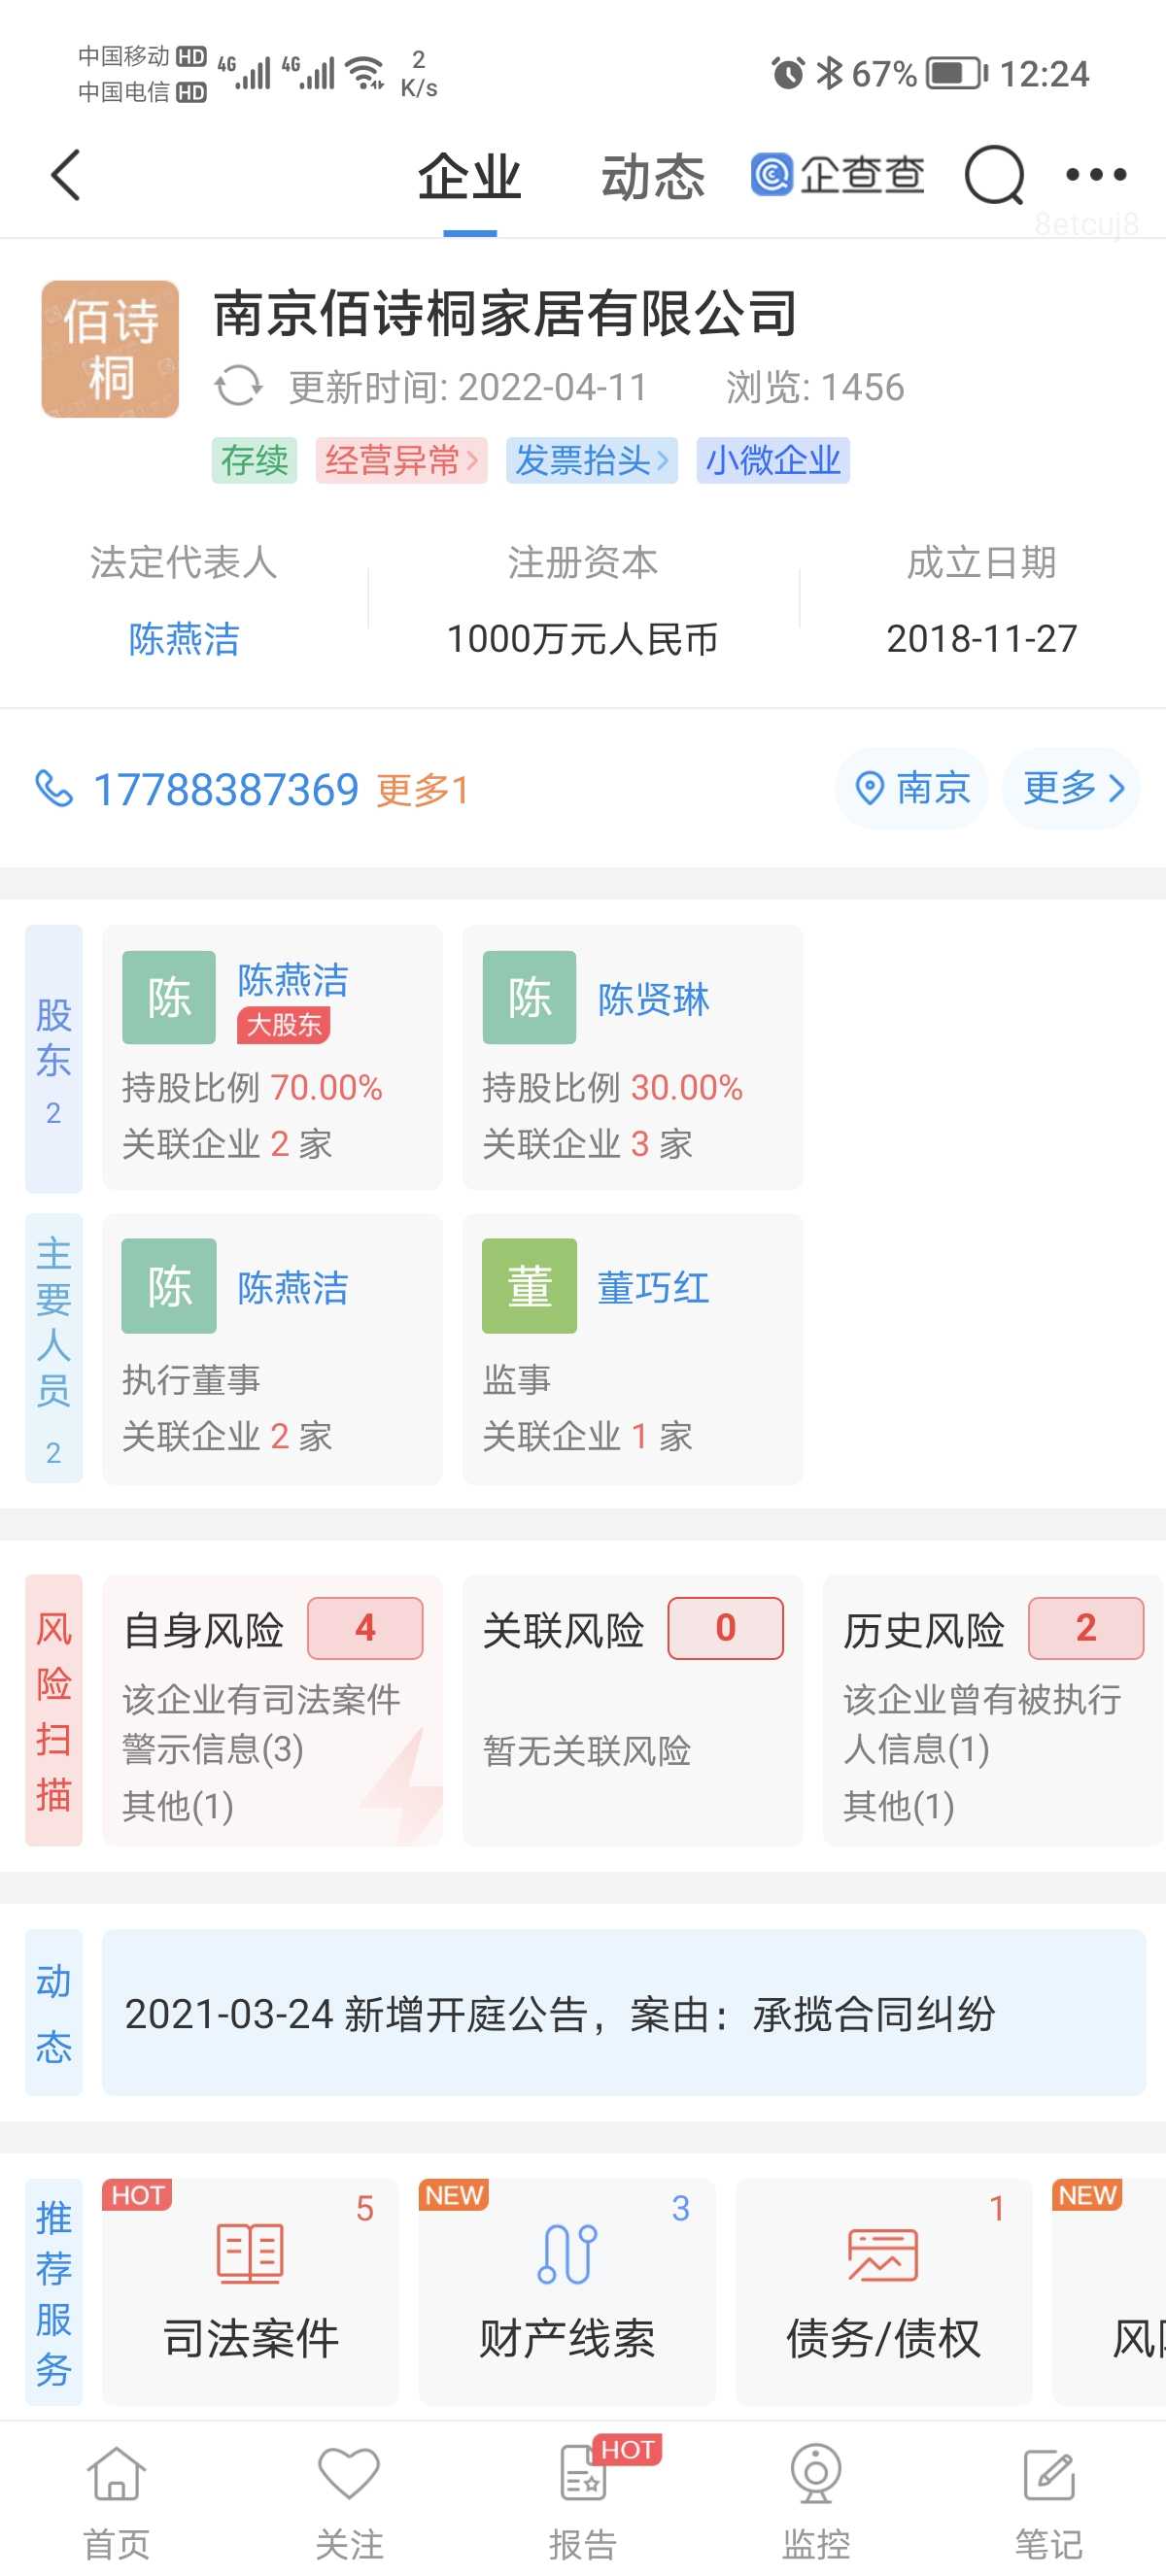Tap the refresh update-time icon
The height and width of the screenshot is (2576, 1166).
[x=238, y=387]
